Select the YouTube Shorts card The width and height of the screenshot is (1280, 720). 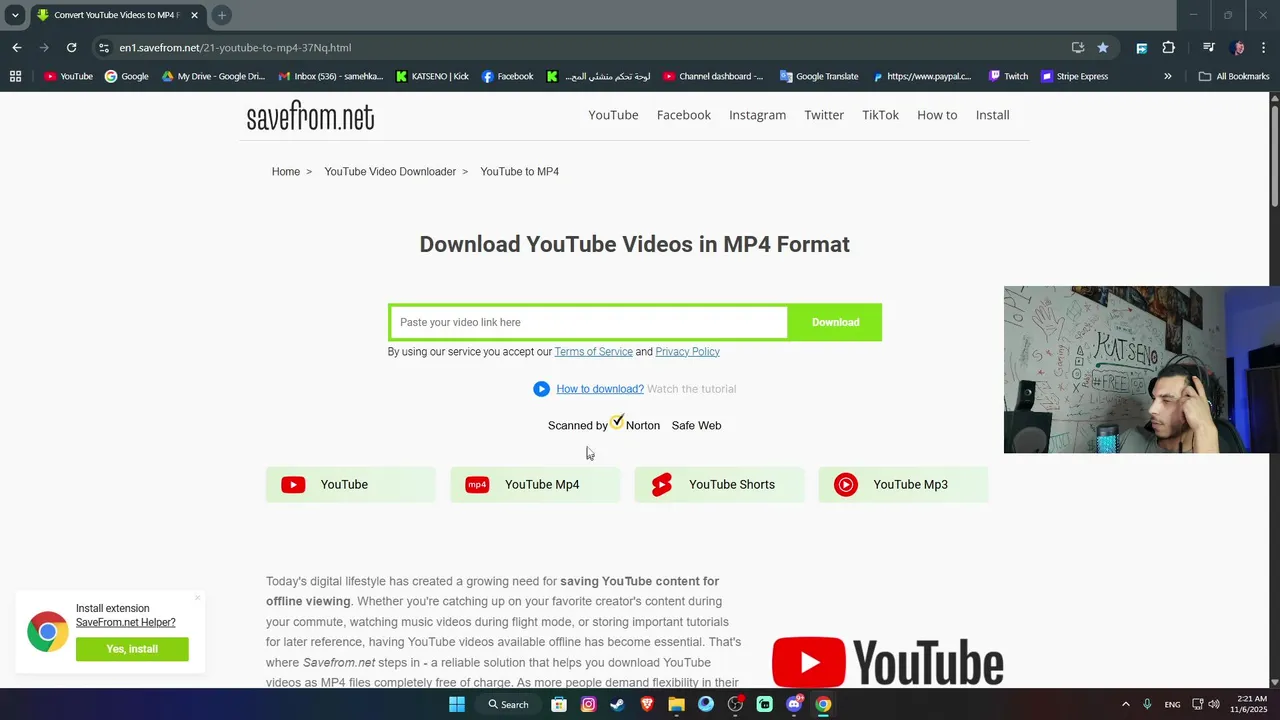(719, 485)
